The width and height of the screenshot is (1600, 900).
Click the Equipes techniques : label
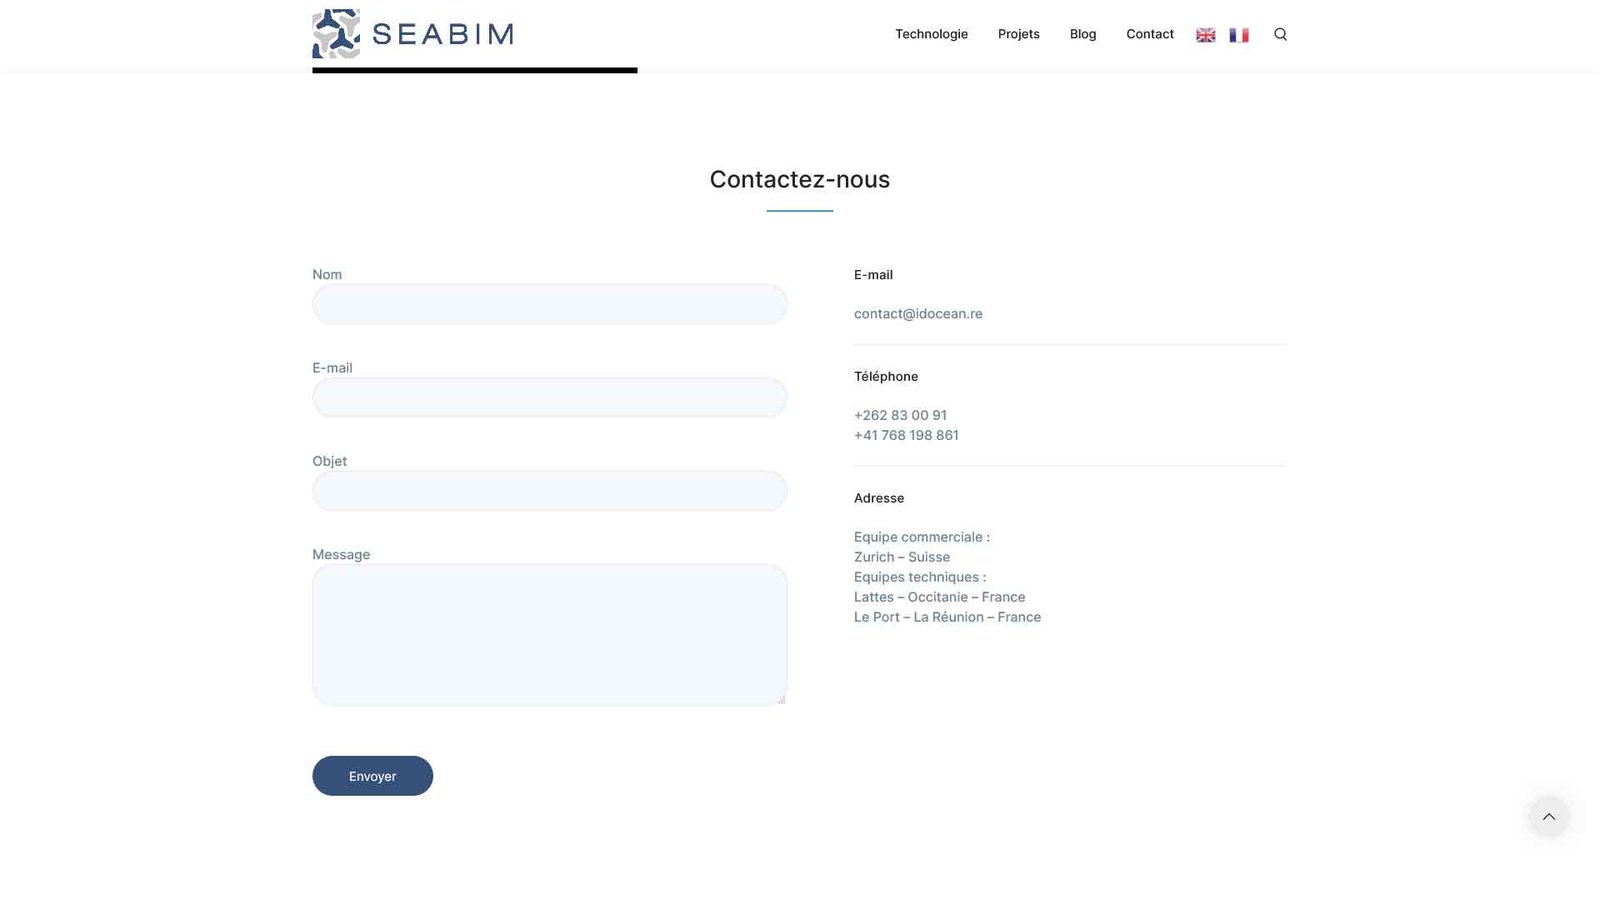click(x=920, y=577)
